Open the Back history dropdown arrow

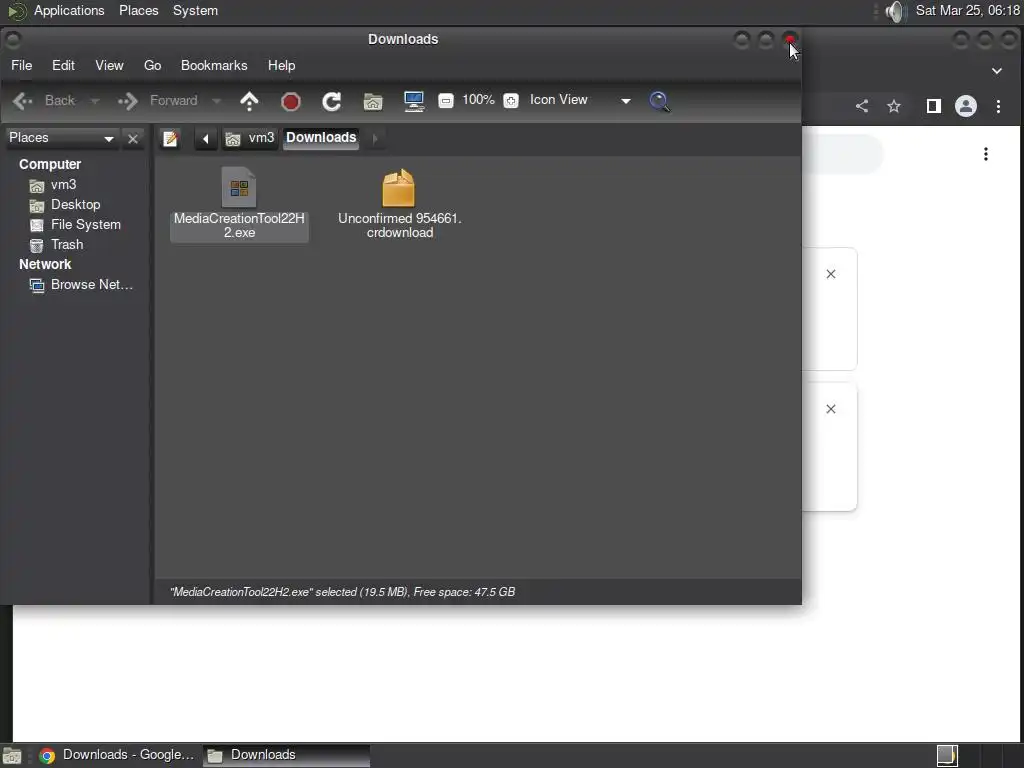click(95, 101)
